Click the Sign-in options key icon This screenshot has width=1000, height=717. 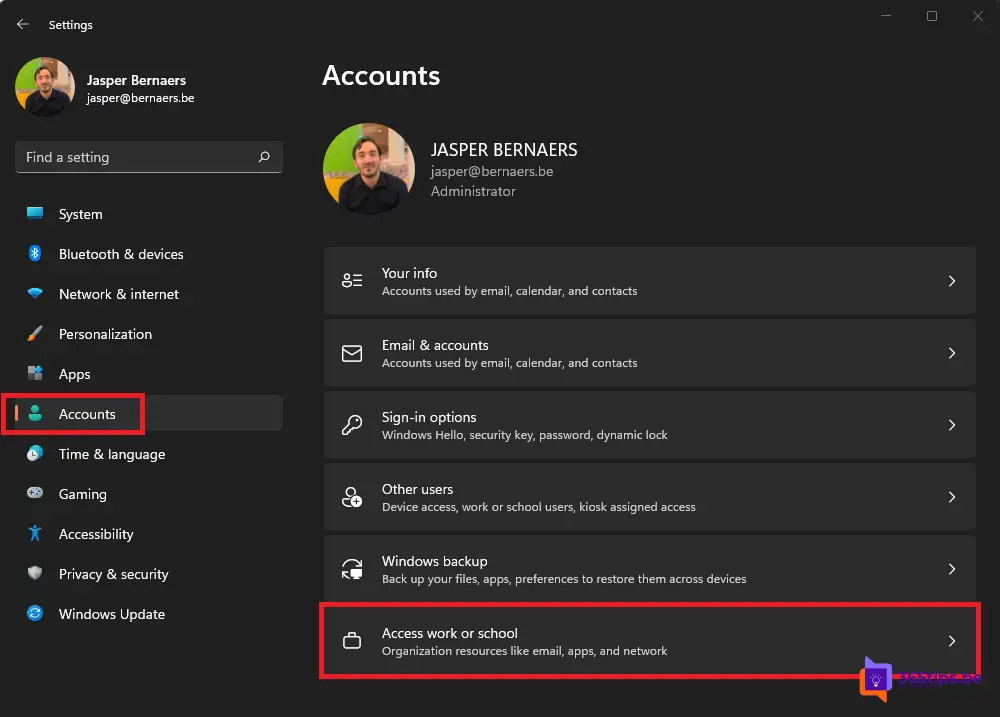pos(352,425)
